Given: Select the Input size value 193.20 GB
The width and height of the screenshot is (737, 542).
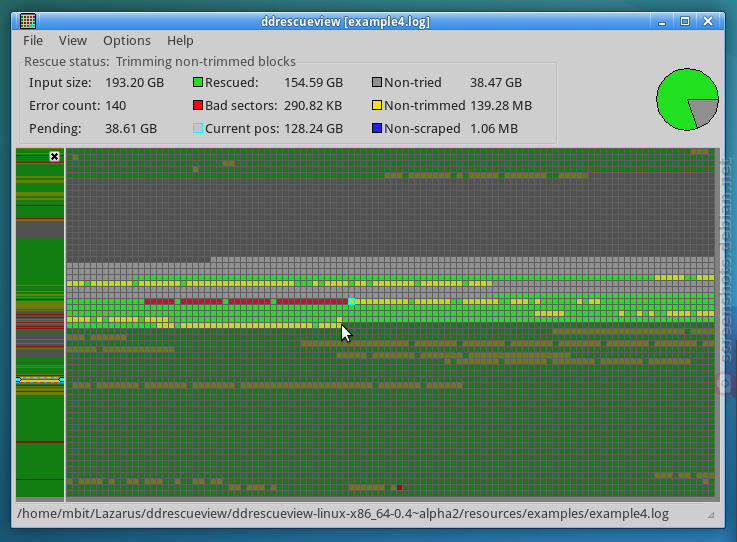Looking at the screenshot, I should [134, 83].
